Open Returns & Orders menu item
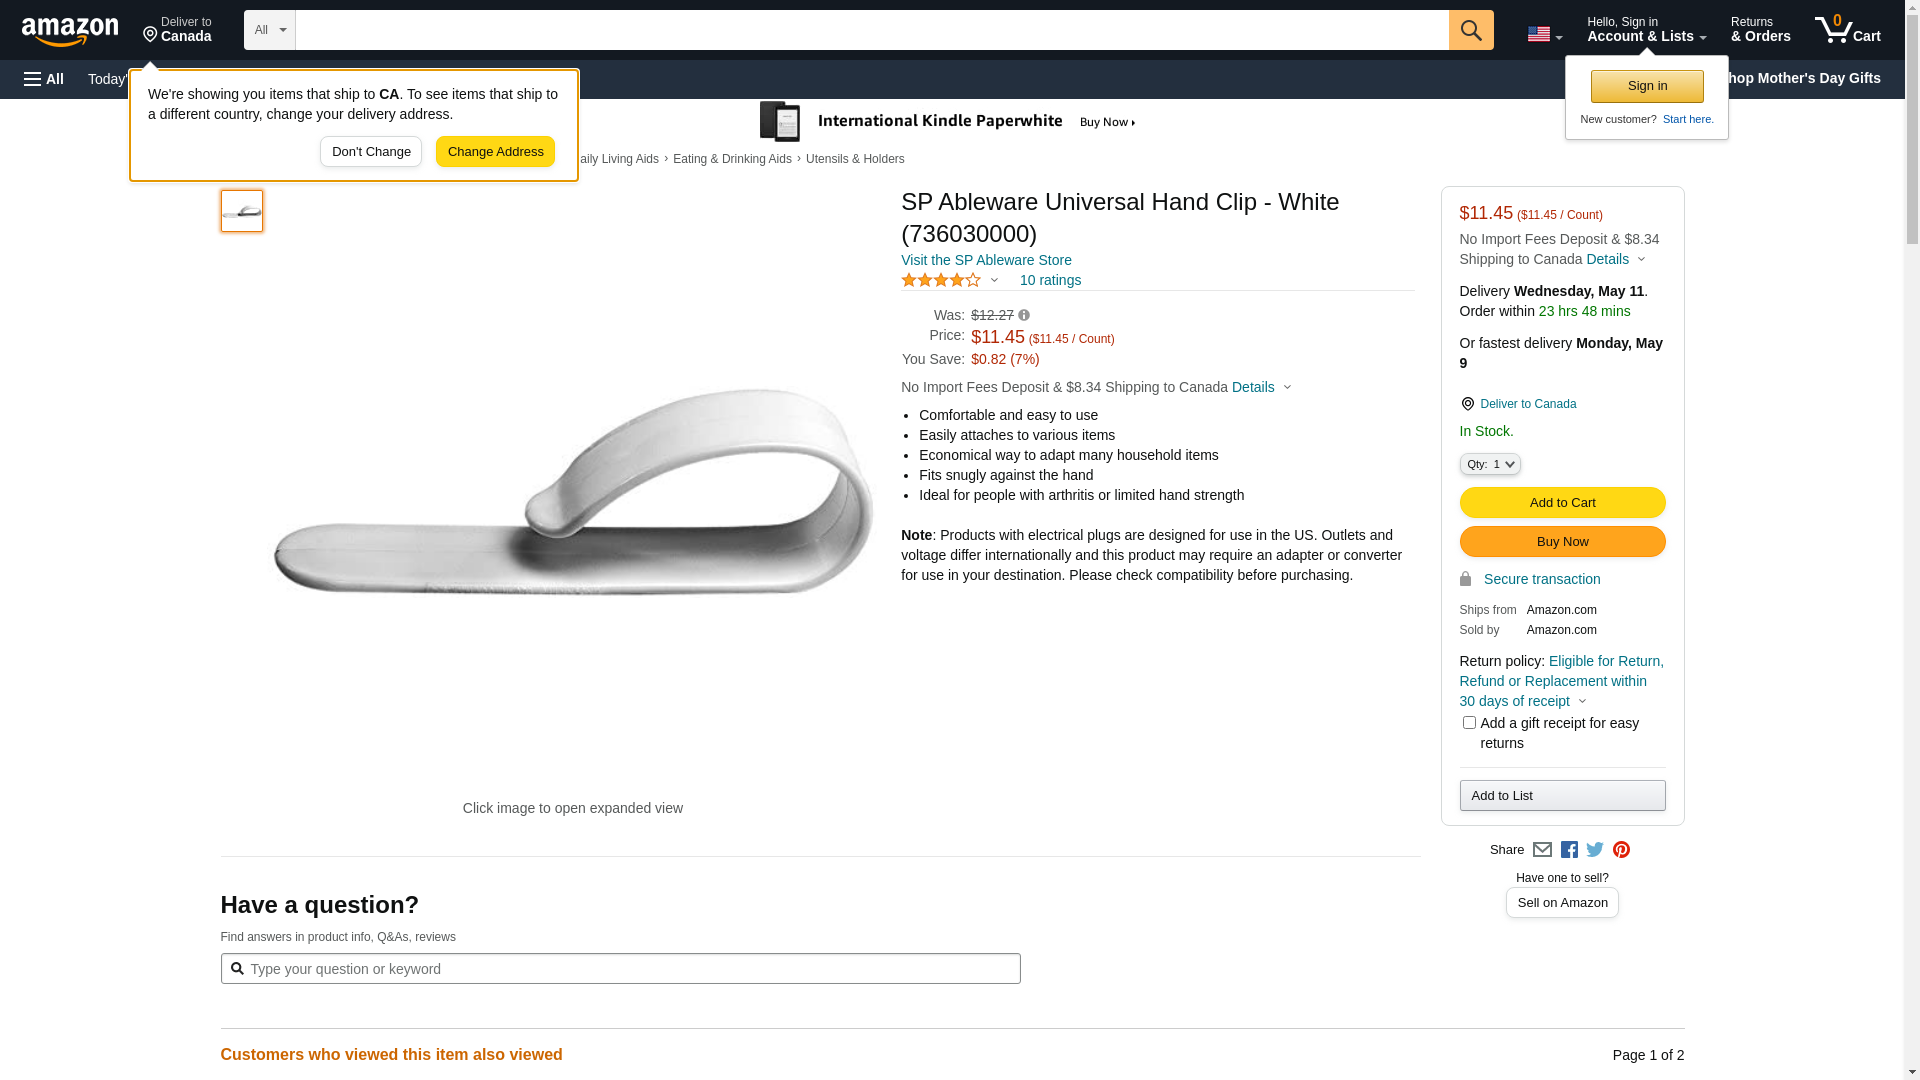 point(1760,30)
